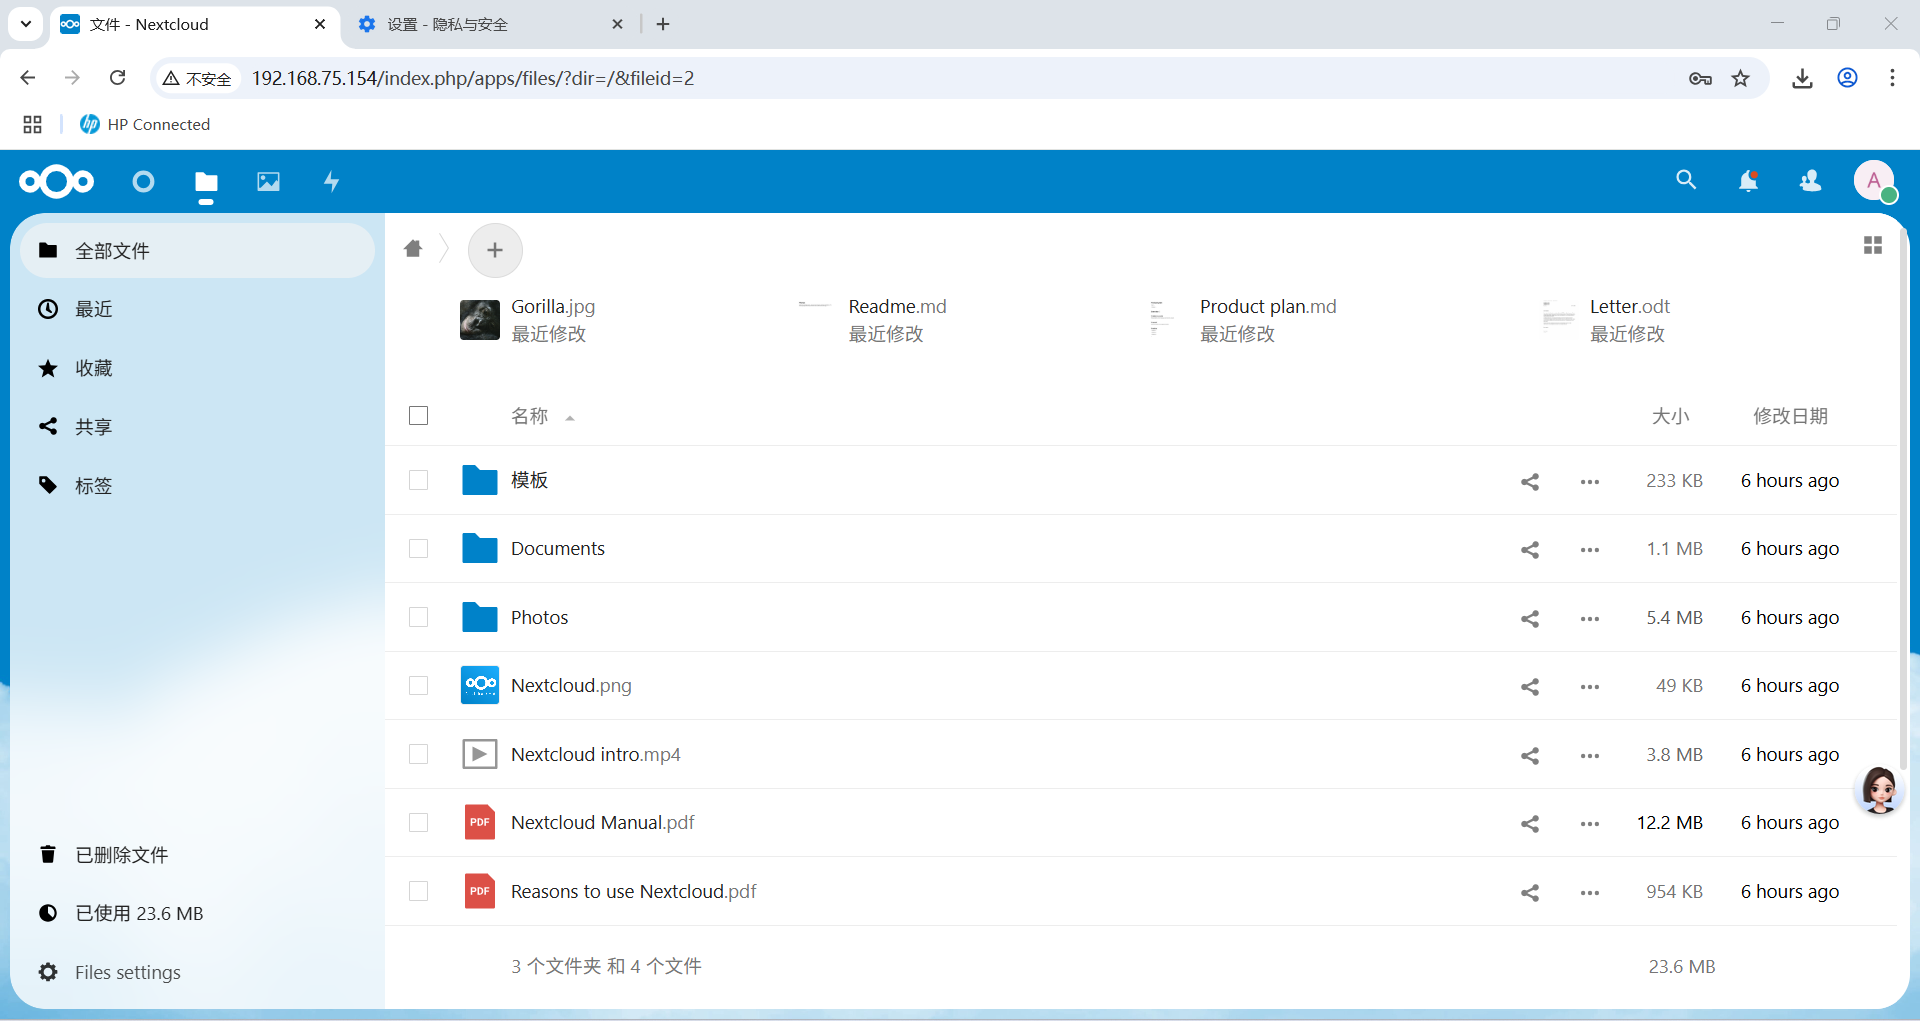The image size is (1920, 1021).
Task: Share Reasons to use Nextcloud.pdf
Action: tap(1530, 892)
